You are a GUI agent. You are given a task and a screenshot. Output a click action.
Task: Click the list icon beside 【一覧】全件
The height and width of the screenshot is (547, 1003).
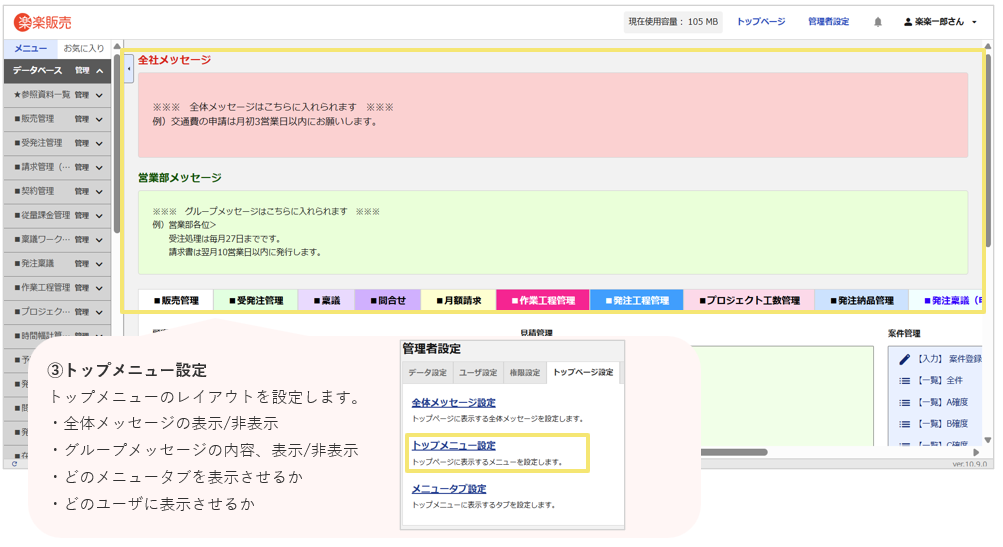(904, 381)
